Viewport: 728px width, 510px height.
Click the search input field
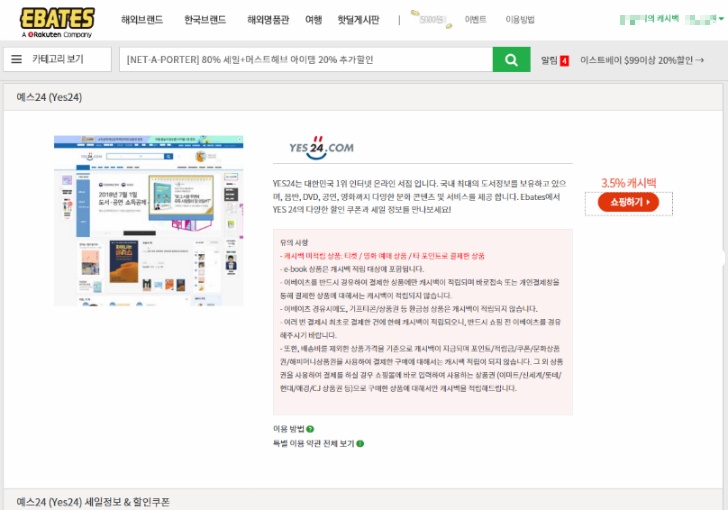click(306, 59)
